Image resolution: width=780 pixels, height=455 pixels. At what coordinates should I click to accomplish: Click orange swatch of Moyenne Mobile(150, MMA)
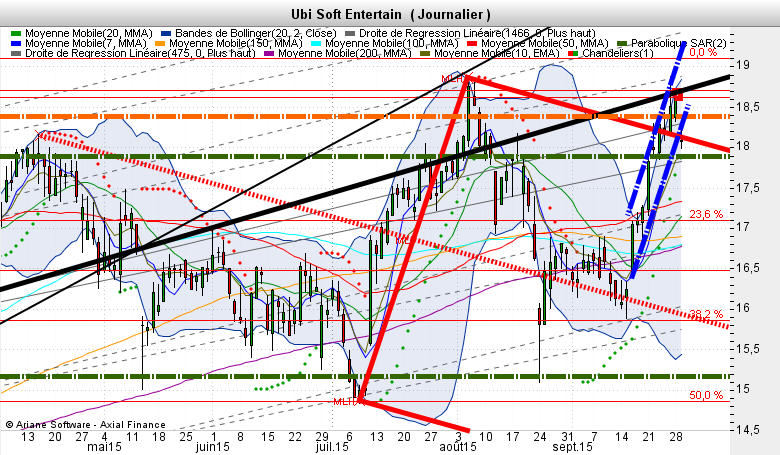click(160, 43)
